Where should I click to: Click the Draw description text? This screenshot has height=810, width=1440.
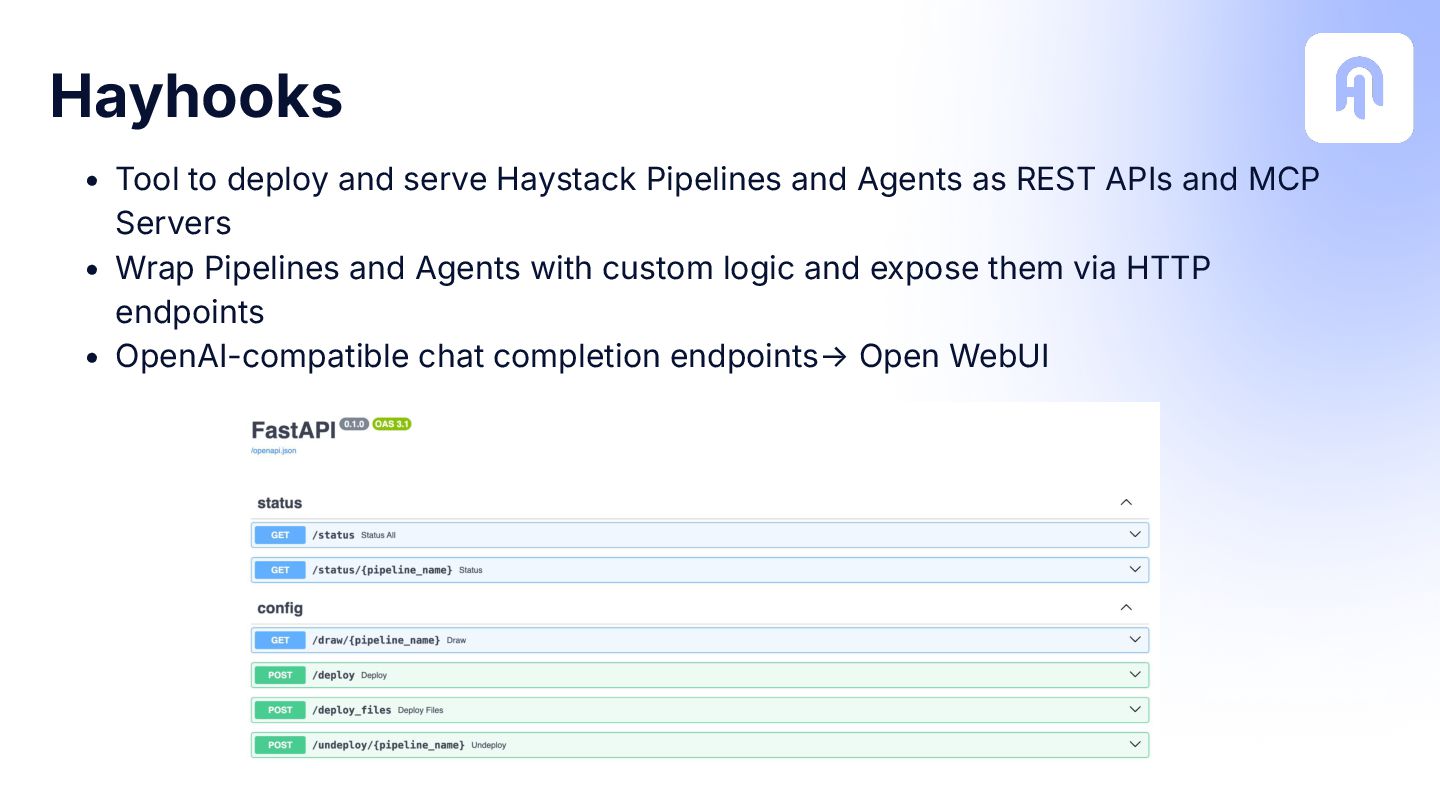[x=456, y=640]
